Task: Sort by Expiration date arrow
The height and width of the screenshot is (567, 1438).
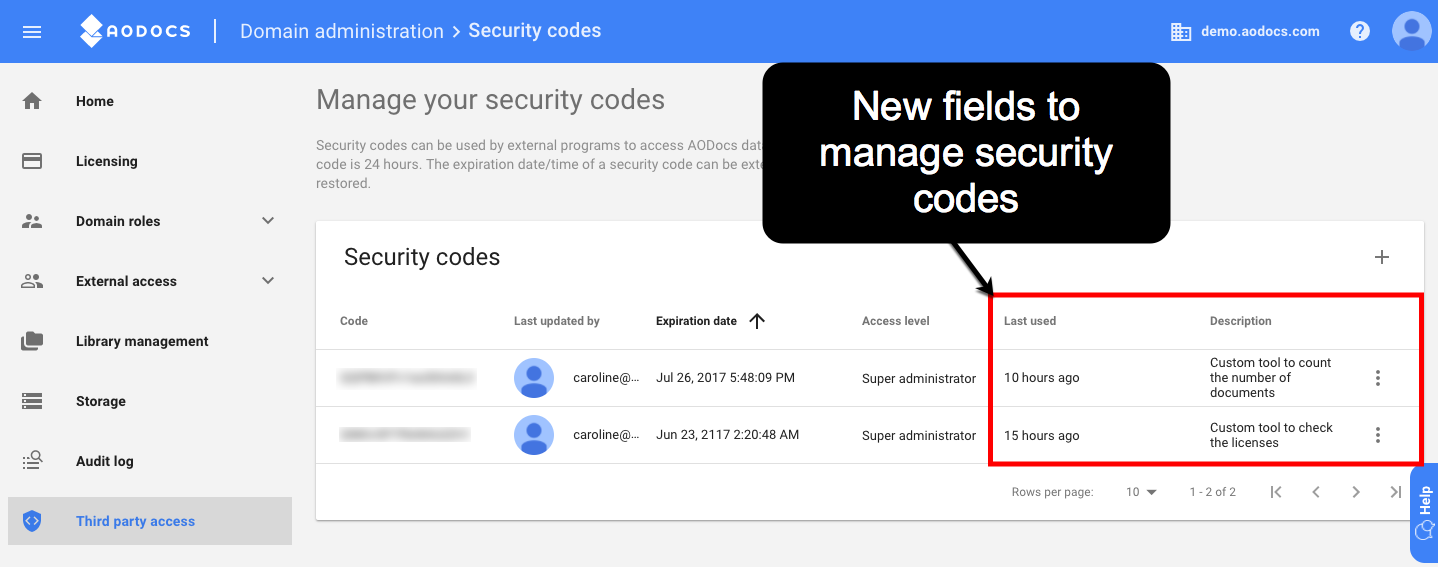Action: tap(757, 321)
